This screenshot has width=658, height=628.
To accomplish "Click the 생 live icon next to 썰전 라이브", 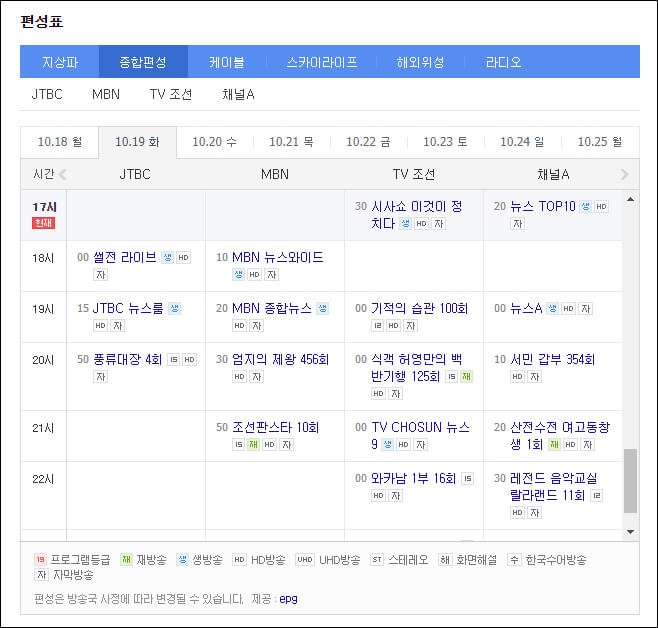I will pos(167,257).
